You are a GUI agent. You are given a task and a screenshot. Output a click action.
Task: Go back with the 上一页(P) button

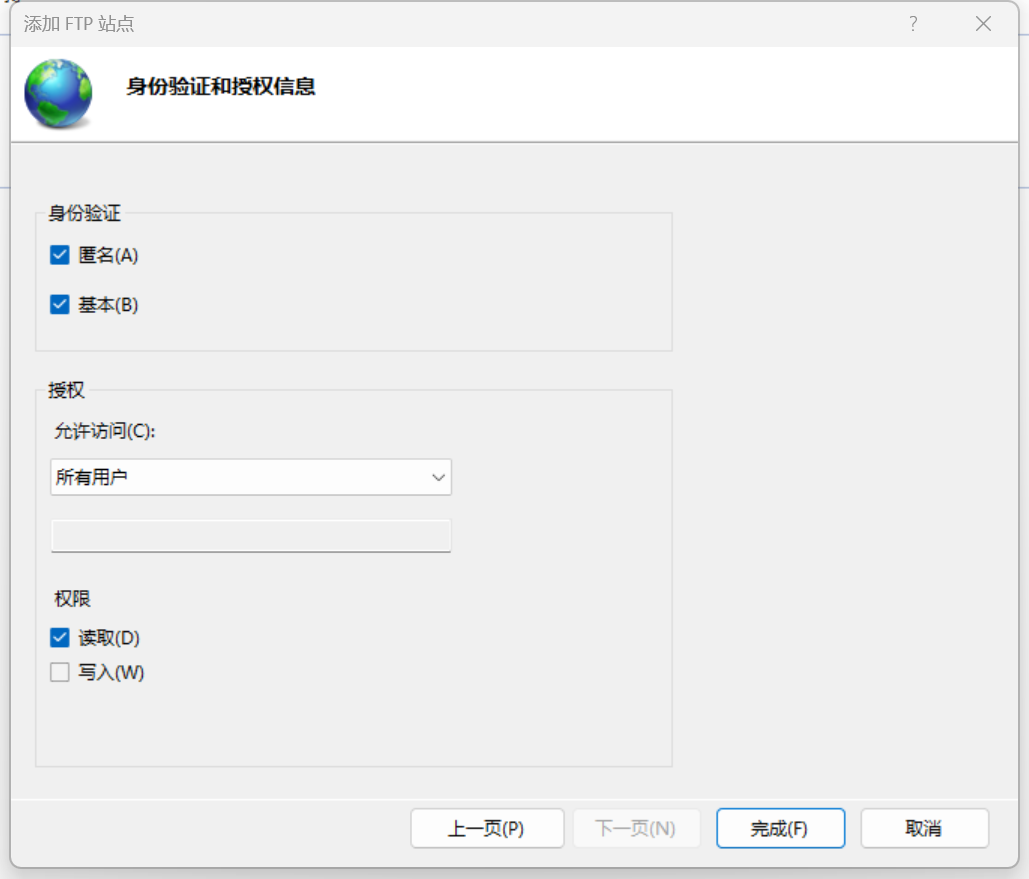click(x=487, y=828)
